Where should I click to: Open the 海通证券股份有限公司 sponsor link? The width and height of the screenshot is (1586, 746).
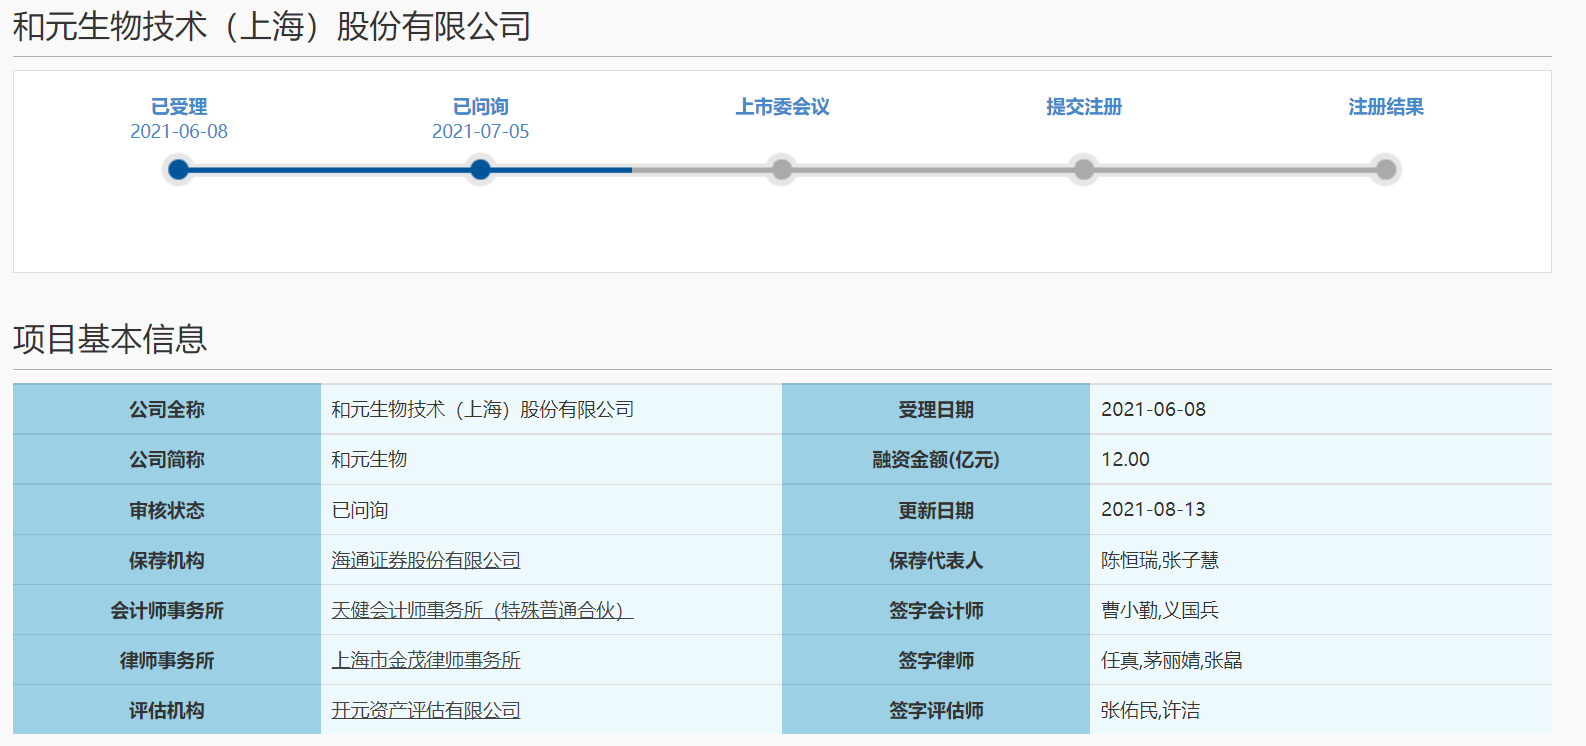[426, 561]
